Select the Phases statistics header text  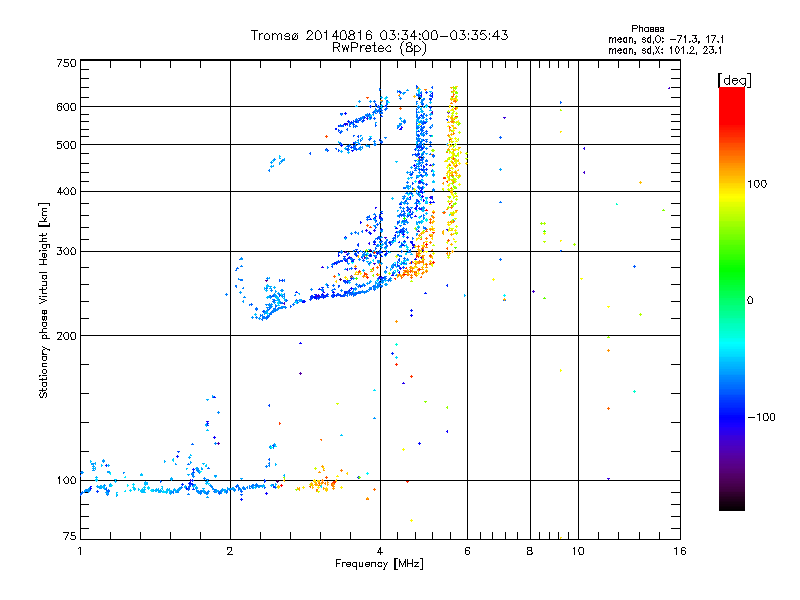[x=647, y=29]
